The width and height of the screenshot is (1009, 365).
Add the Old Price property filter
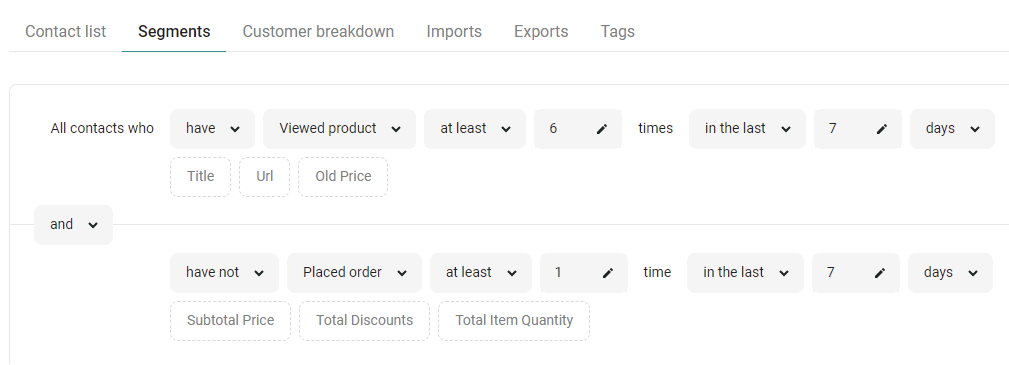coord(343,176)
